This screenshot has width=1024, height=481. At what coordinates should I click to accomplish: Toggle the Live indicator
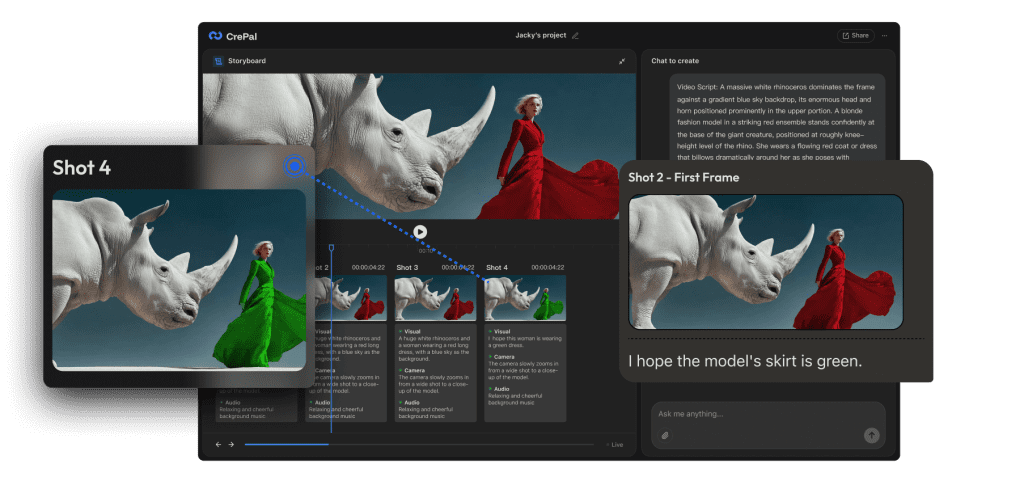tap(614, 444)
